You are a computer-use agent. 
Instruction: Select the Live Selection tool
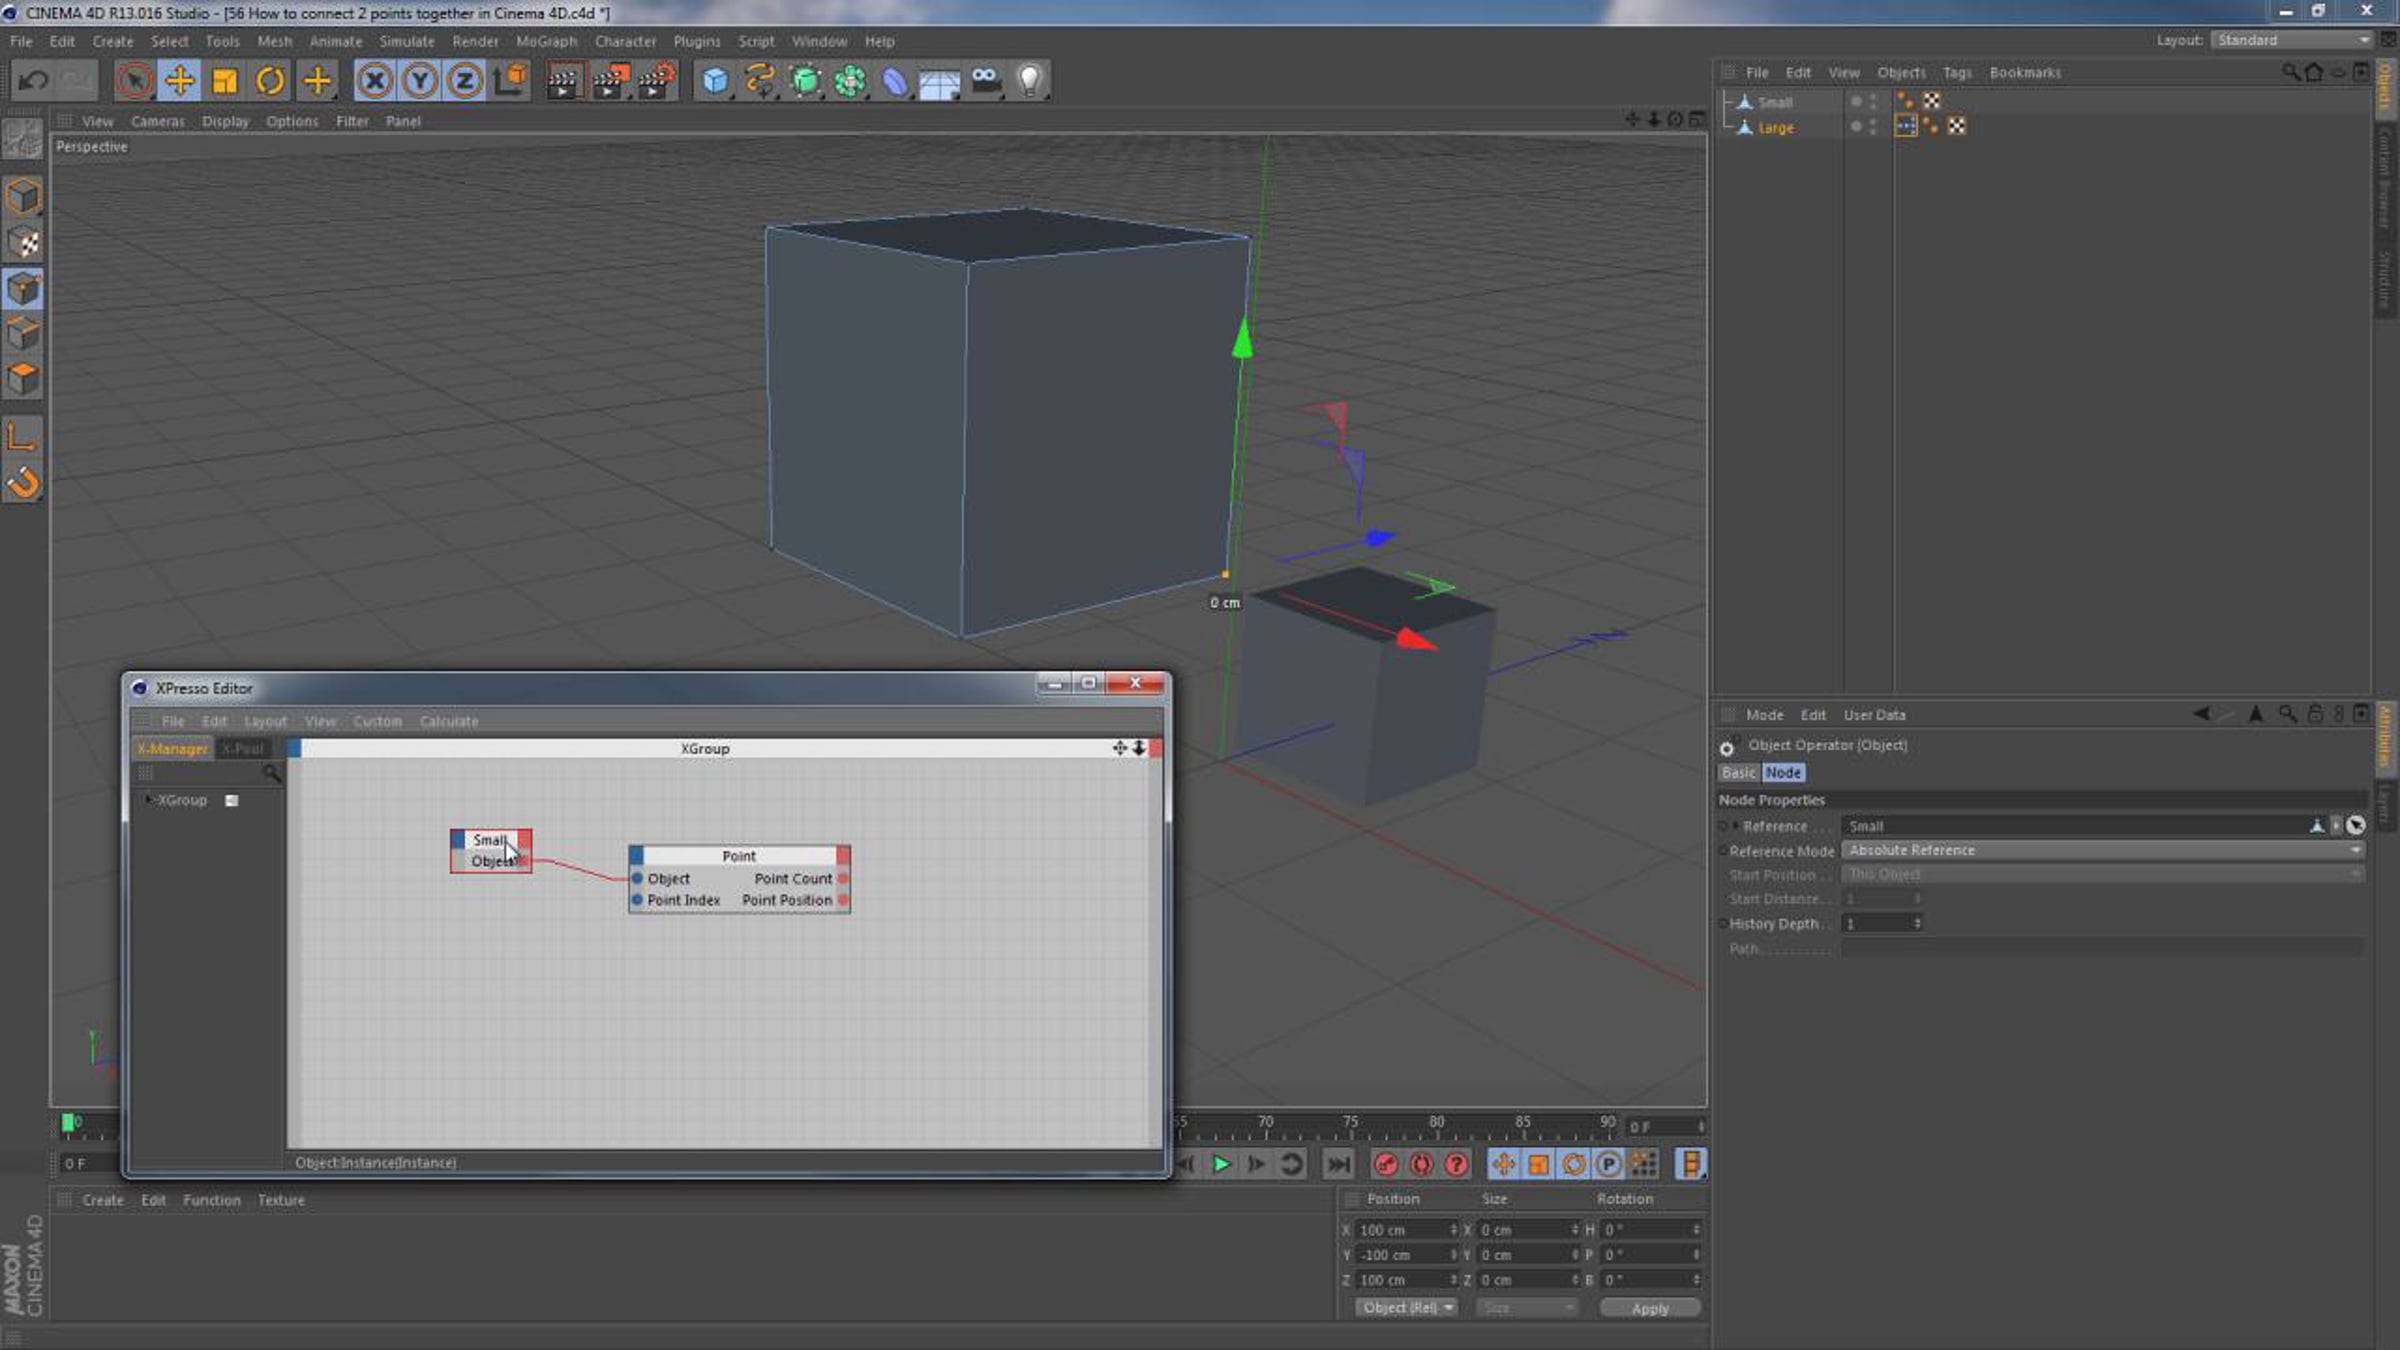pyautogui.click(x=134, y=80)
